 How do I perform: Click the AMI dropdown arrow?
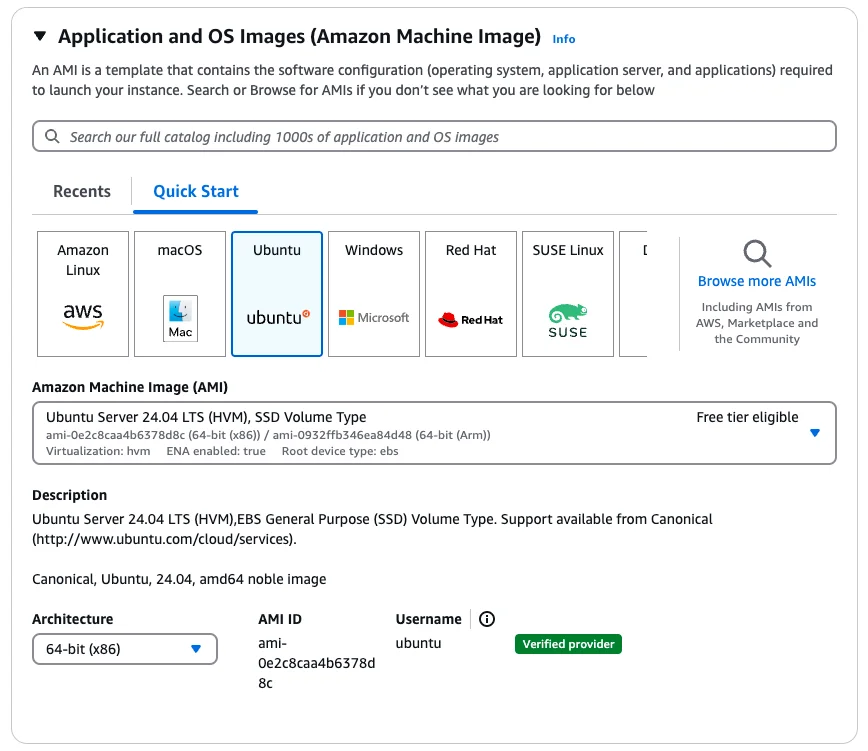[x=815, y=433]
